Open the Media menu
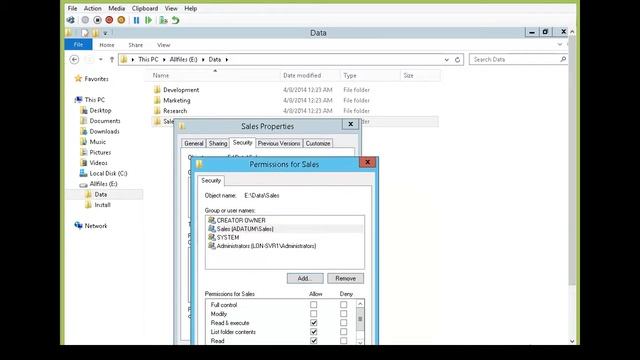This screenshot has height=360, width=640. 116,8
